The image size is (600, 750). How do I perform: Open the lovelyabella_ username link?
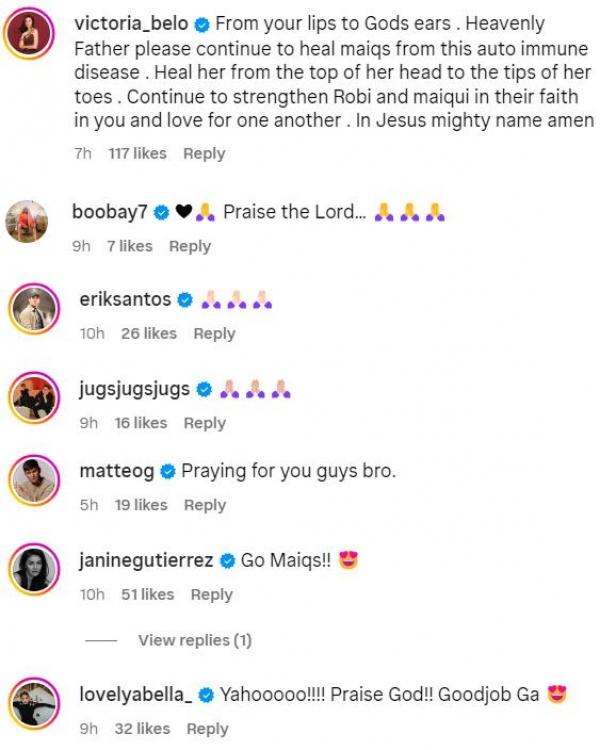coord(135,693)
